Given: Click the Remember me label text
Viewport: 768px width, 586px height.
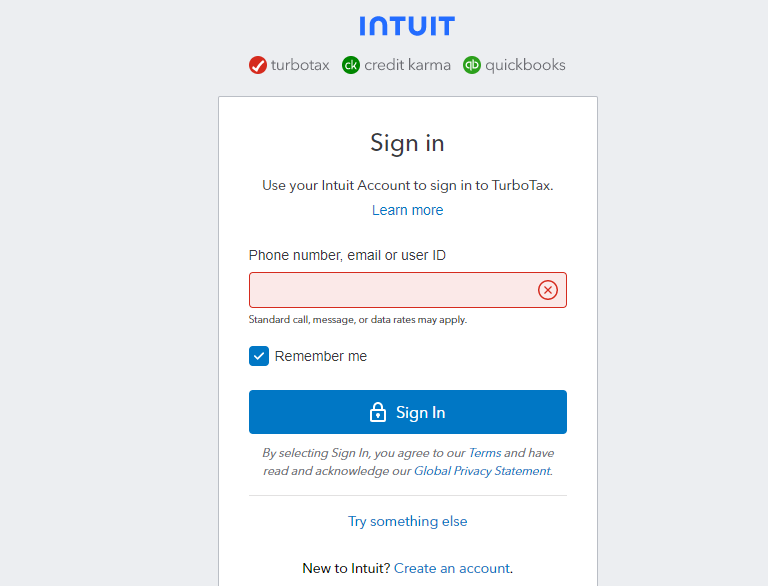Looking at the screenshot, I should pyautogui.click(x=321, y=356).
